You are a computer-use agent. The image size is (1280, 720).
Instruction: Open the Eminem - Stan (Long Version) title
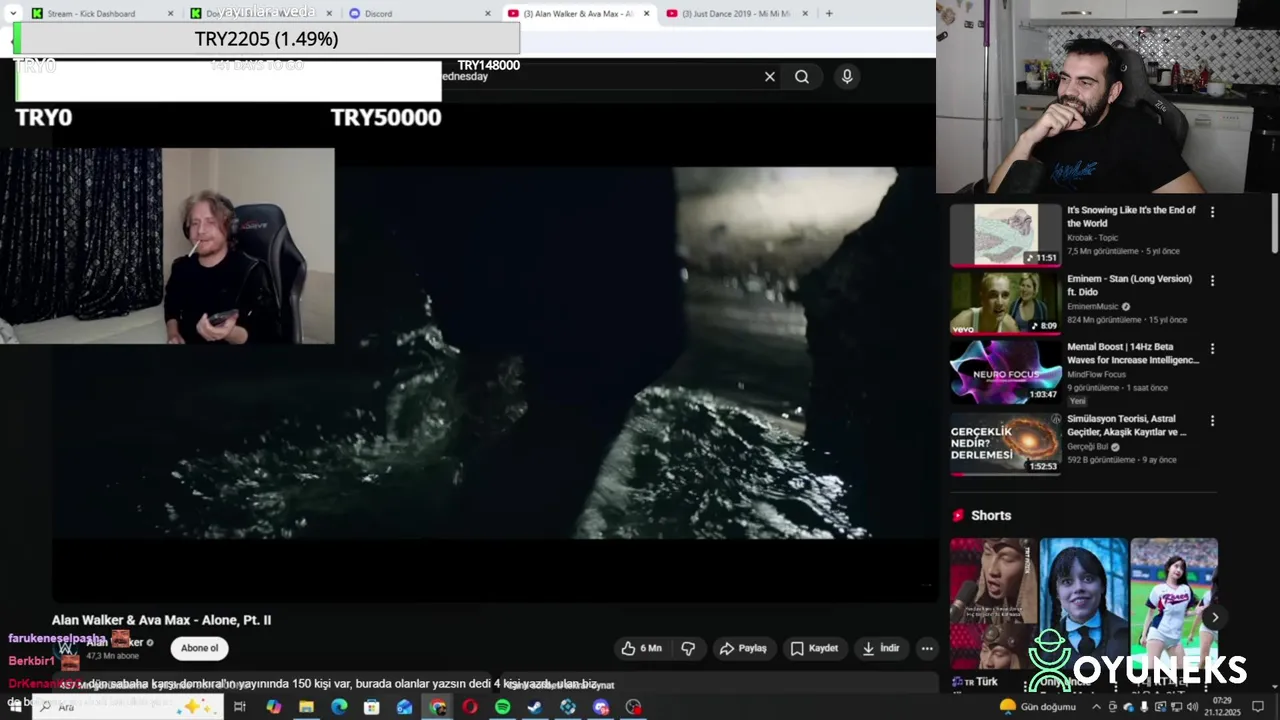(1129, 285)
